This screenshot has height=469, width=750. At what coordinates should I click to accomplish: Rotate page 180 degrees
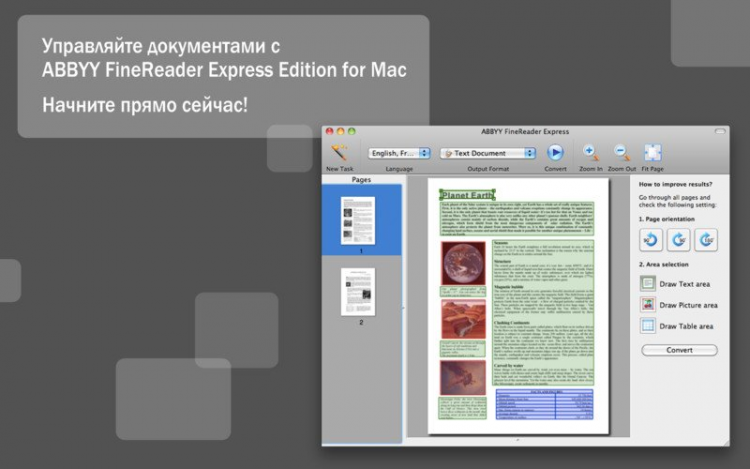[x=706, y=240]
